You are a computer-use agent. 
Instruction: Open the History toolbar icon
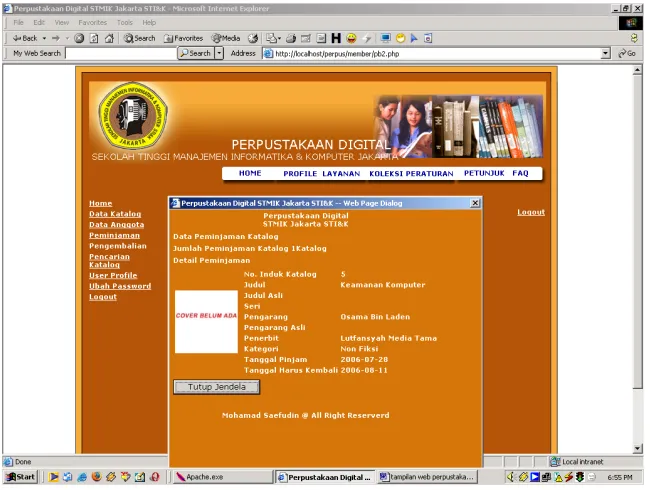[253, 39]
